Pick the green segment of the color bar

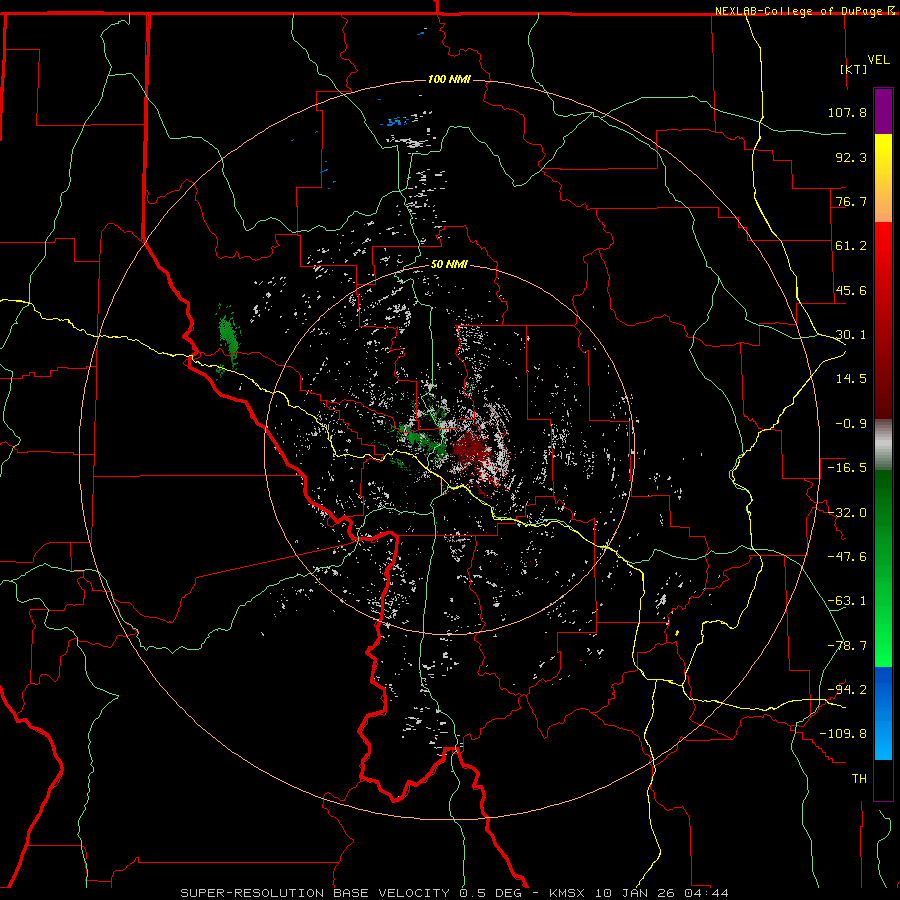[x=883, y=568]
